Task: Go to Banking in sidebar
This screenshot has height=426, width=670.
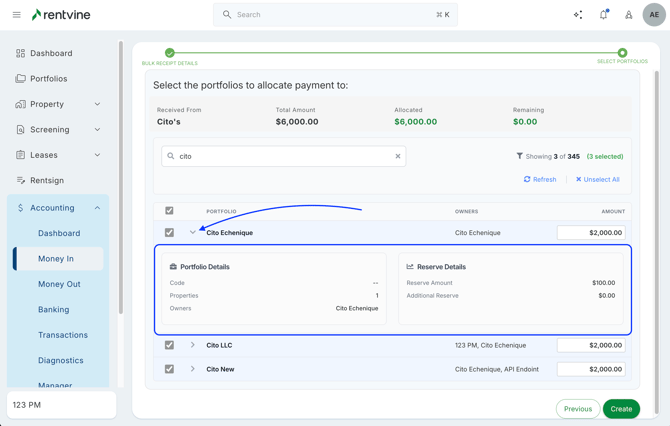Action: tap(54, 310)
